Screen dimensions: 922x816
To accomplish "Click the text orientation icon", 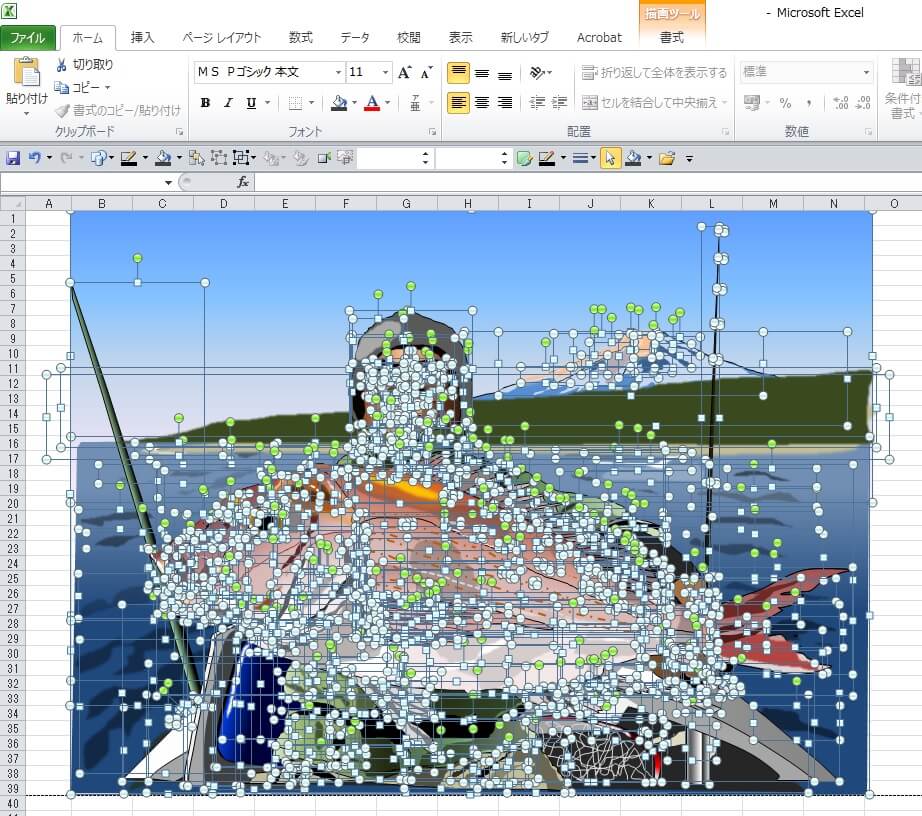I will pos(537,72).
